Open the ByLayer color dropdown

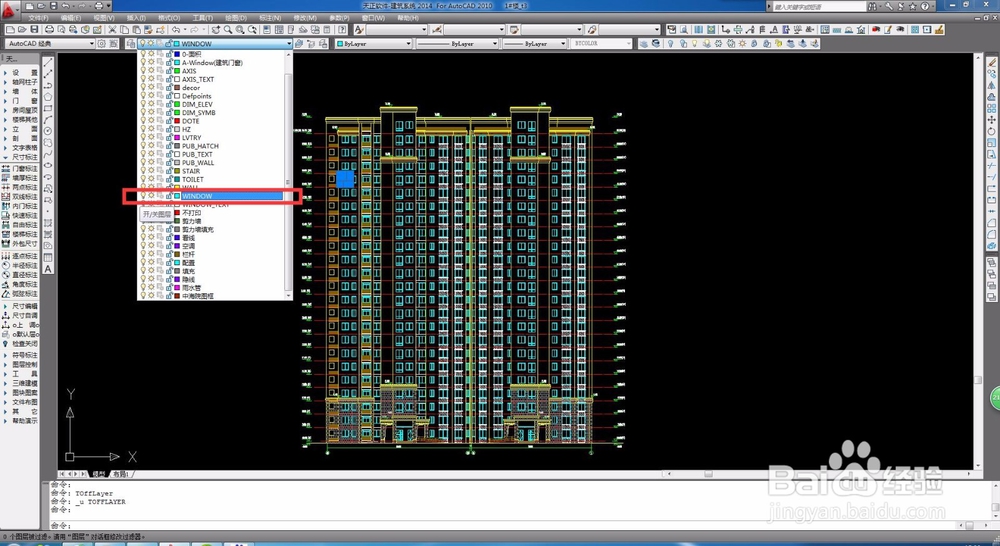click(x=409, y=43)
